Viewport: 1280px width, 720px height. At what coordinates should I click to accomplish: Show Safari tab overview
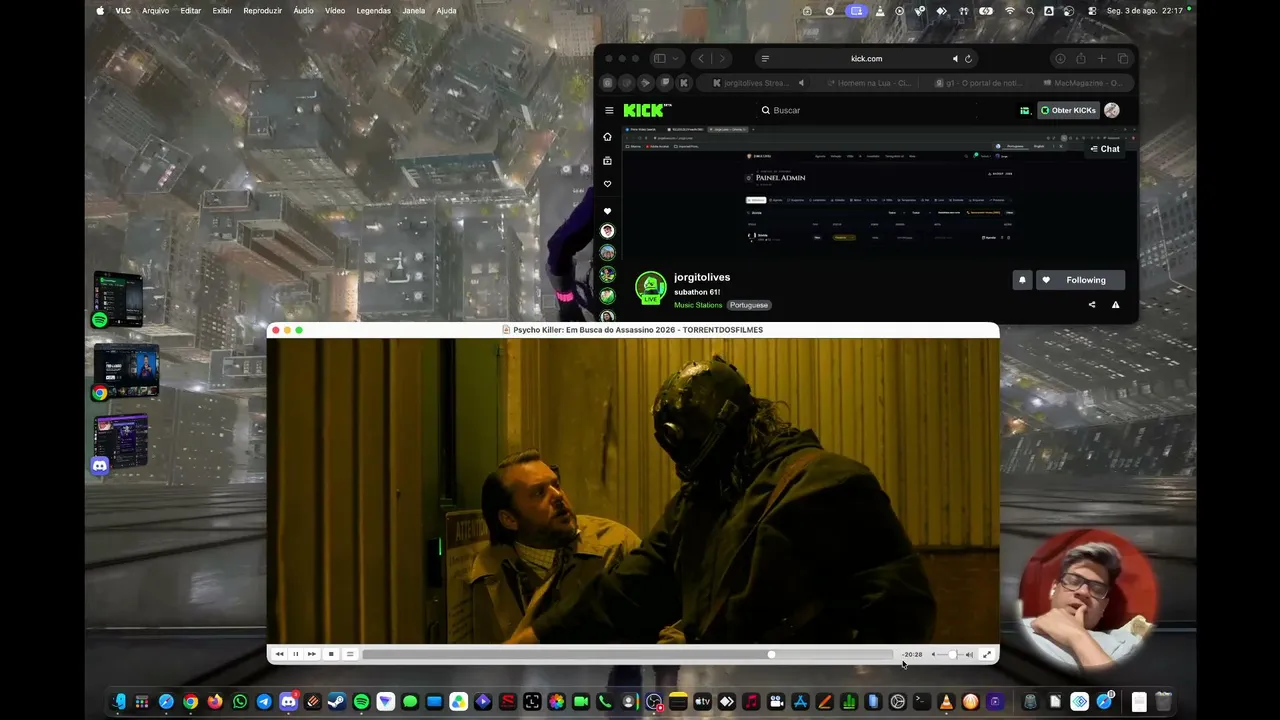(x=1123, y=59)
